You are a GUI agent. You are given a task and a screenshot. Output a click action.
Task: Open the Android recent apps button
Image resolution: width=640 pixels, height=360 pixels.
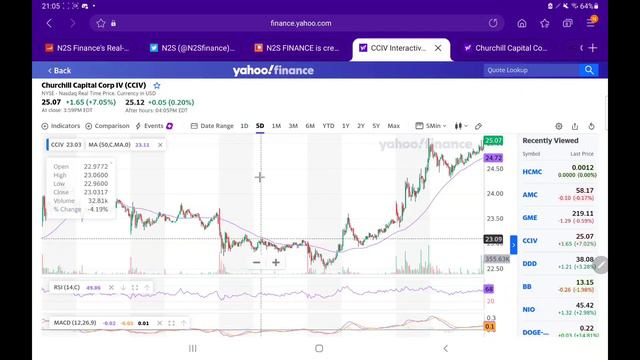point(193,348)
